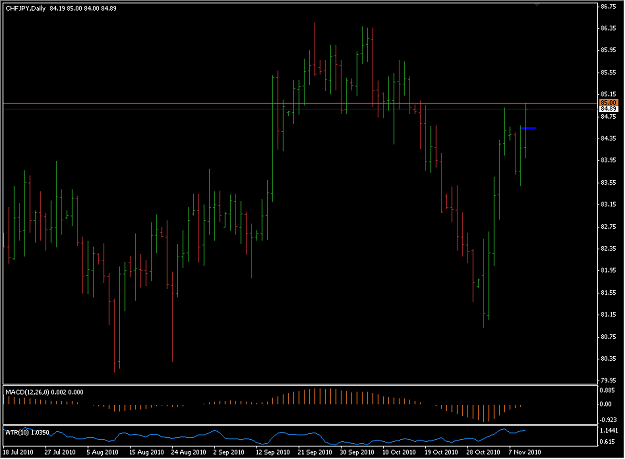Click the 2 Sep 2010 date label

click(229, 452)
